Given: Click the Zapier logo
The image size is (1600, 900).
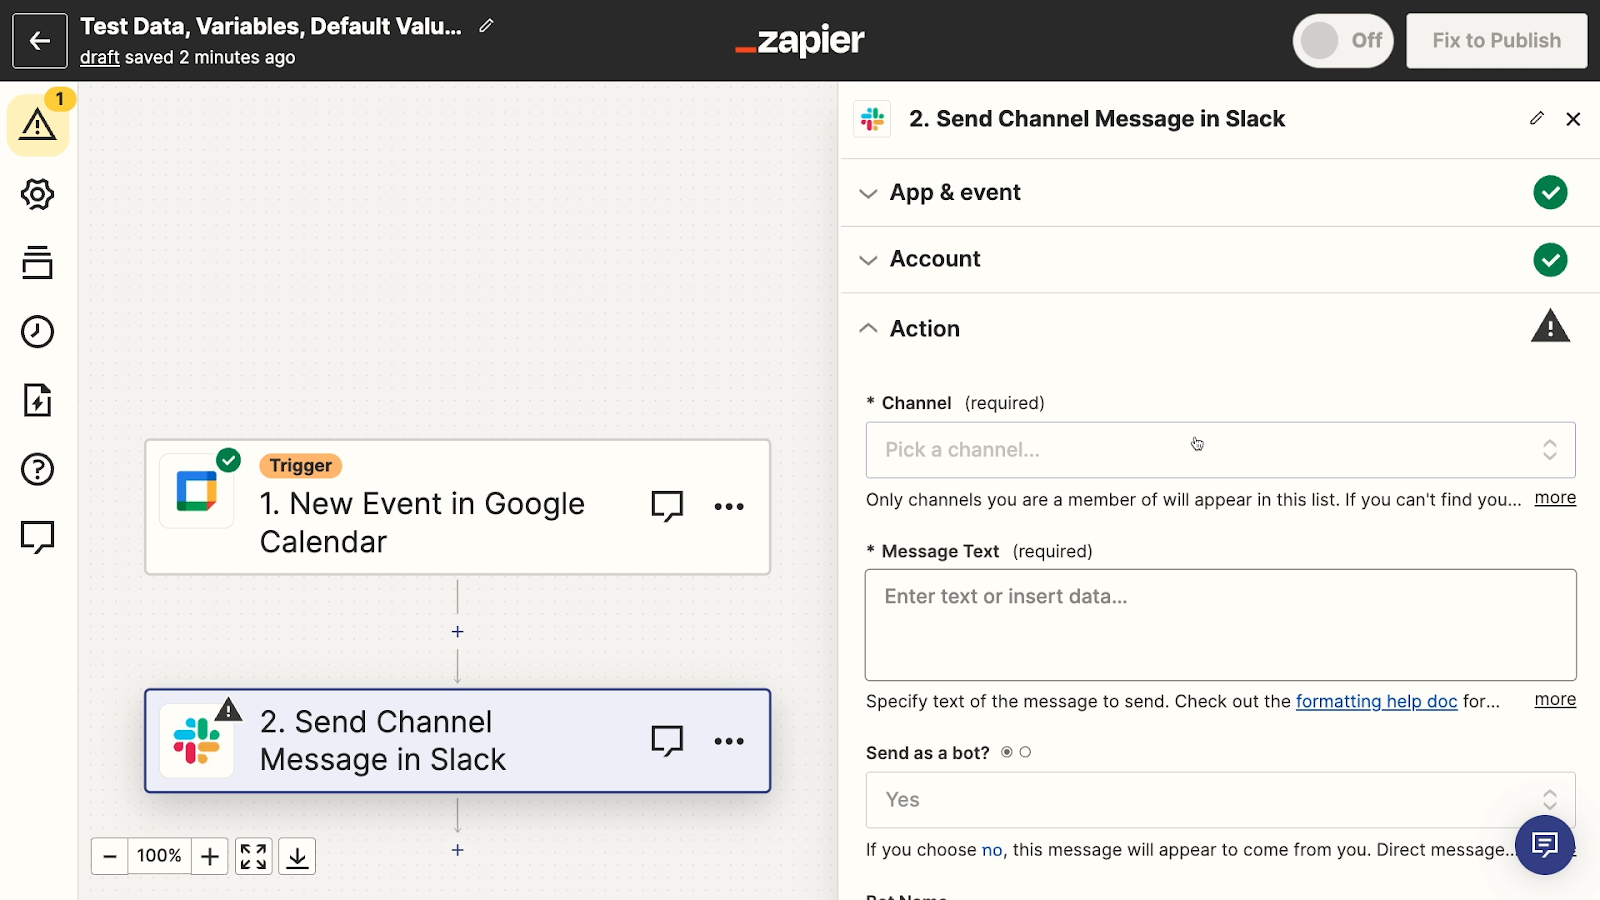Looking at the screenshot, I should click(x=800, y=41).
